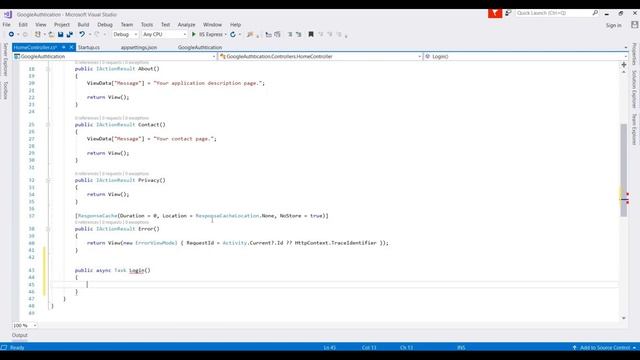Open the Test menu
The image size is (640, 360).
(x=165, y=24)
